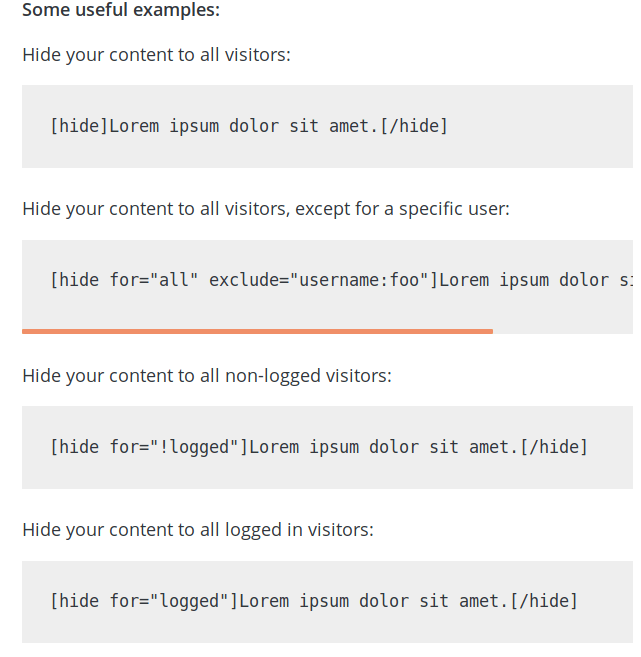The image size is (641, 657).
Task: Click the for="all" attribute in second code block
Action: (x=154, y=280)
